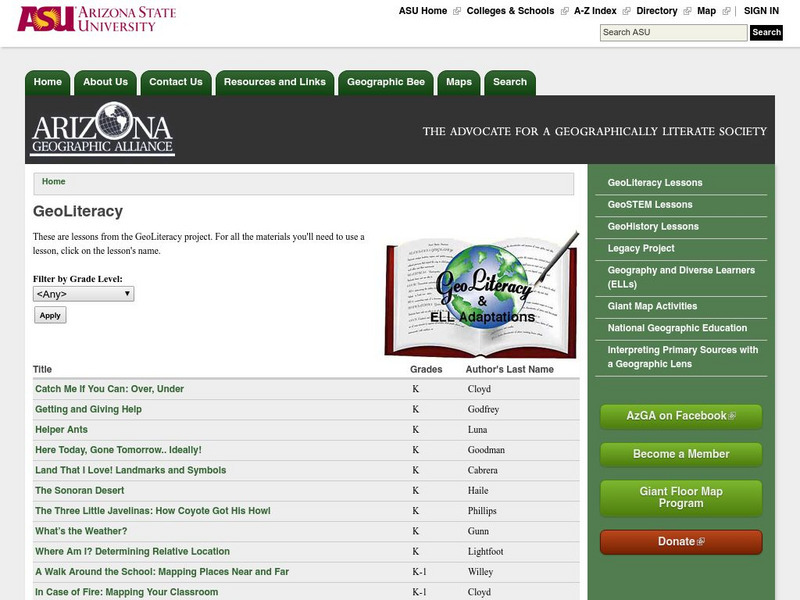The image size is (800, 600).
Task: Open the Filter by Grade Level dropdown
Action: (x=84, y=294)
